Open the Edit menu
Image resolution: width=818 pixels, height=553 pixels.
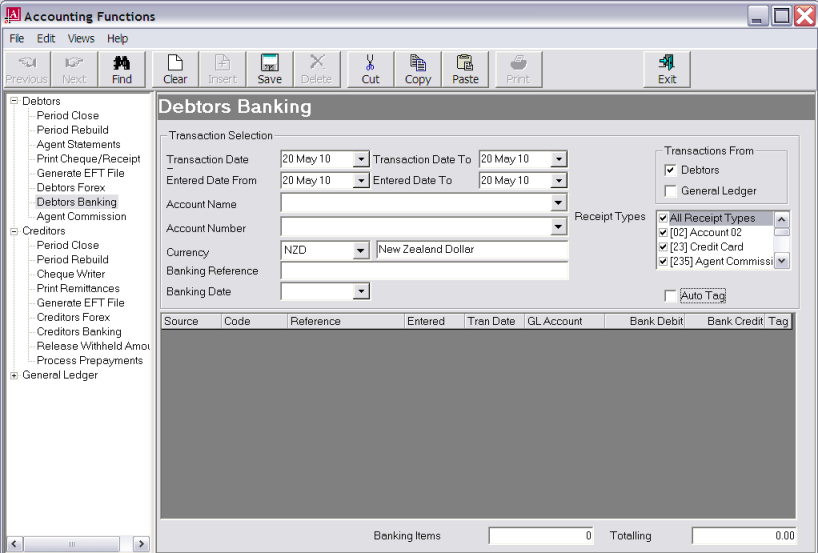pyautogui.click(x=46, y=39)
